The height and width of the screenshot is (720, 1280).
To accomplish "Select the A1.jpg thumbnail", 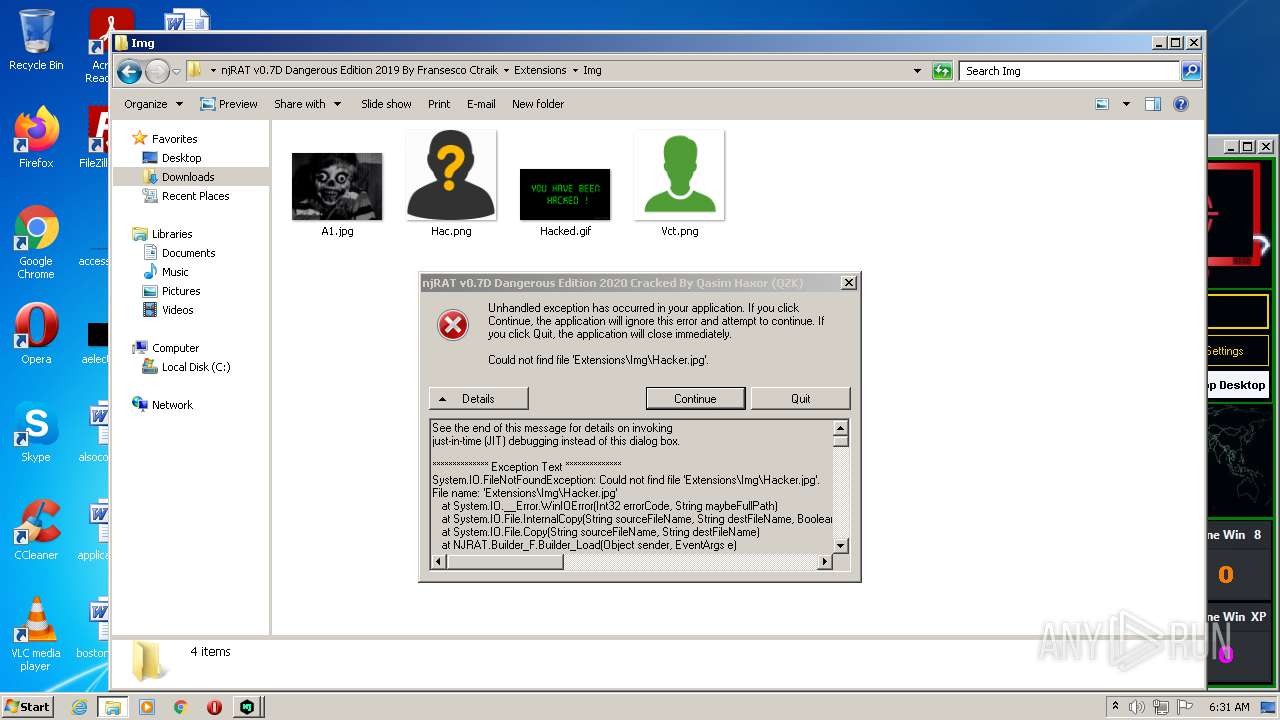I will tap(337, 186).
